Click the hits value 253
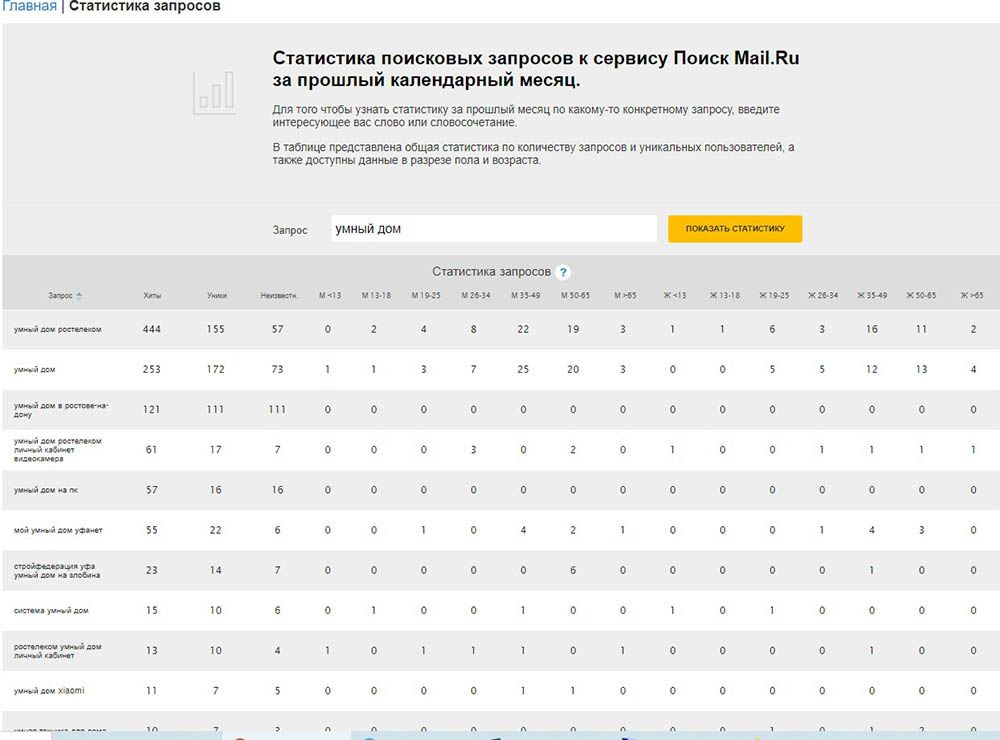 tap(152, 369)
